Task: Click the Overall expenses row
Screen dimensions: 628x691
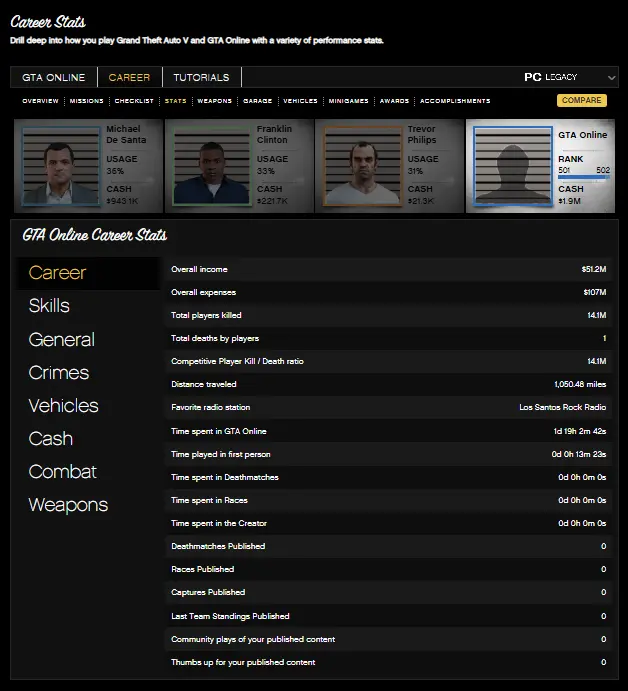Action: 389,292
